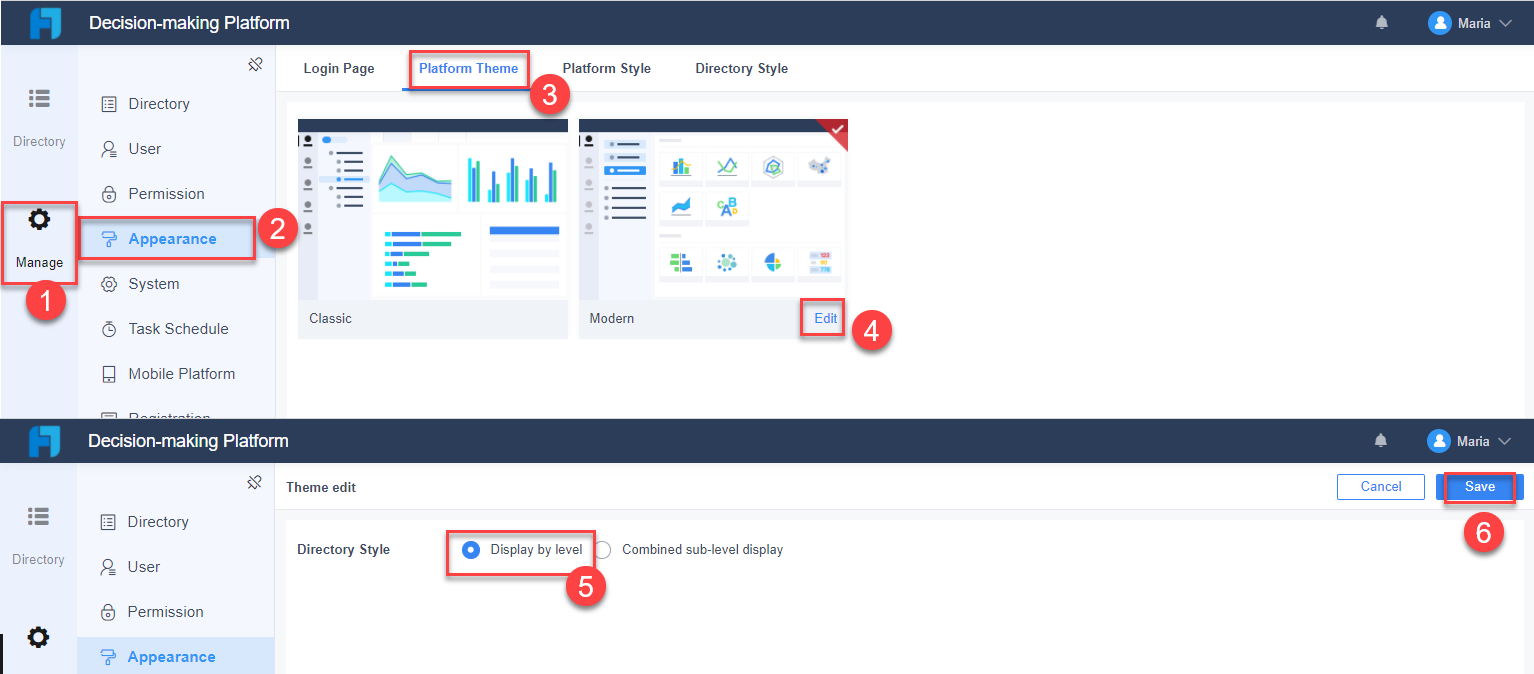Click the Maria user avatar in top header
Screen dimensions: 1534x674
1440,23
